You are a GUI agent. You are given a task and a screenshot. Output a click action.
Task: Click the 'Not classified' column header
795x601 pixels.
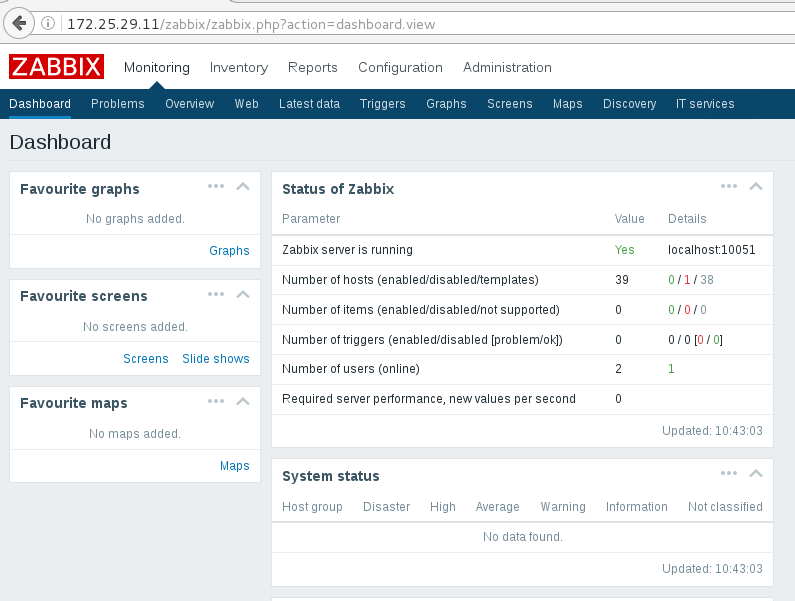(x=725, y=507)
